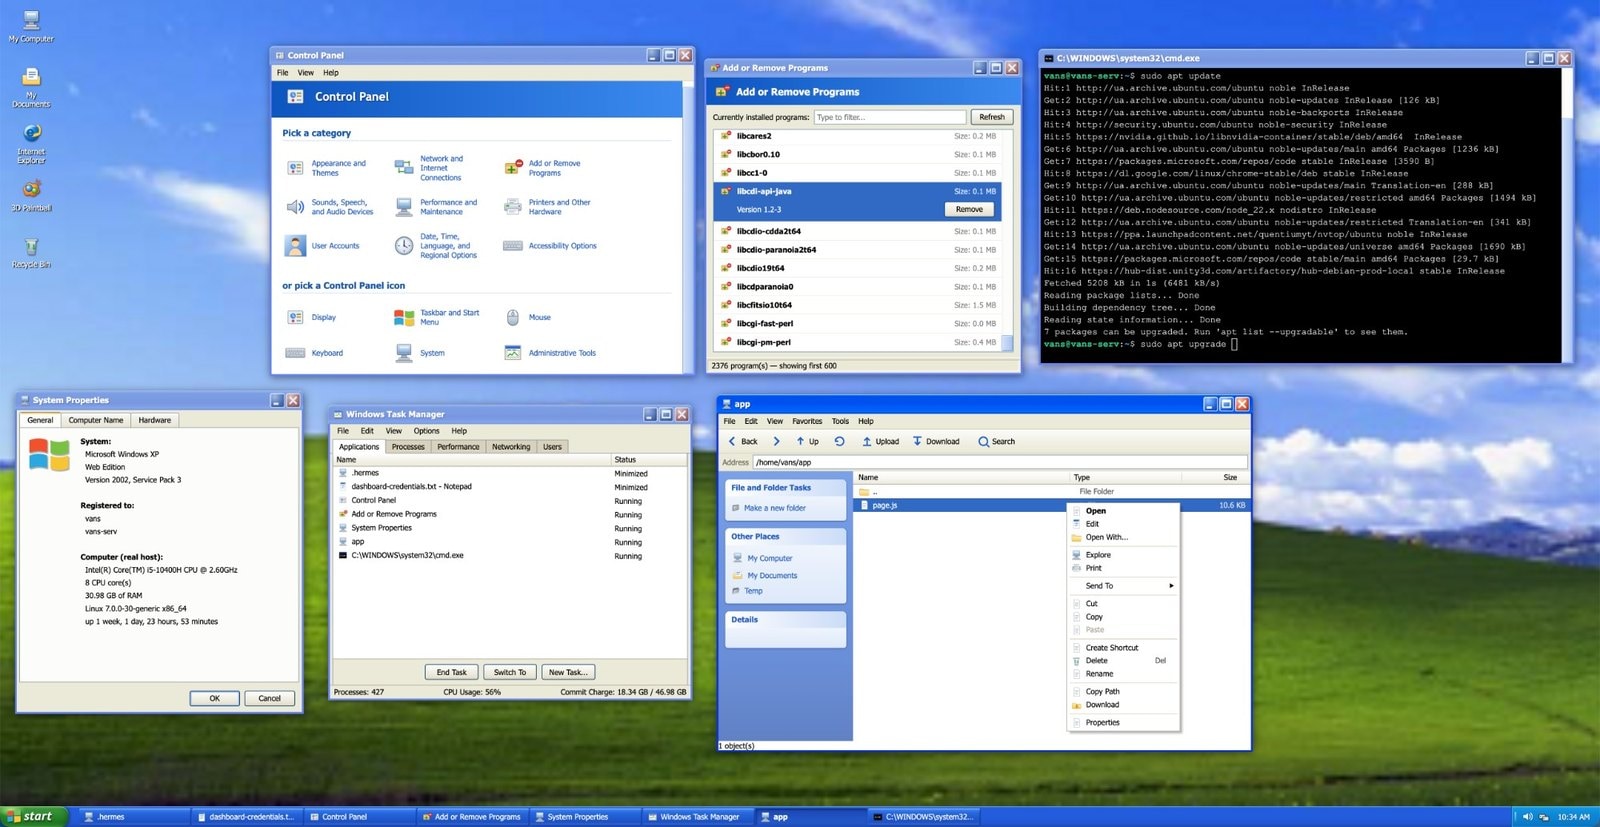Click Remove for libcdl-api-java
The height and width of the screenshot is (827, 1600).
point(969,209)
